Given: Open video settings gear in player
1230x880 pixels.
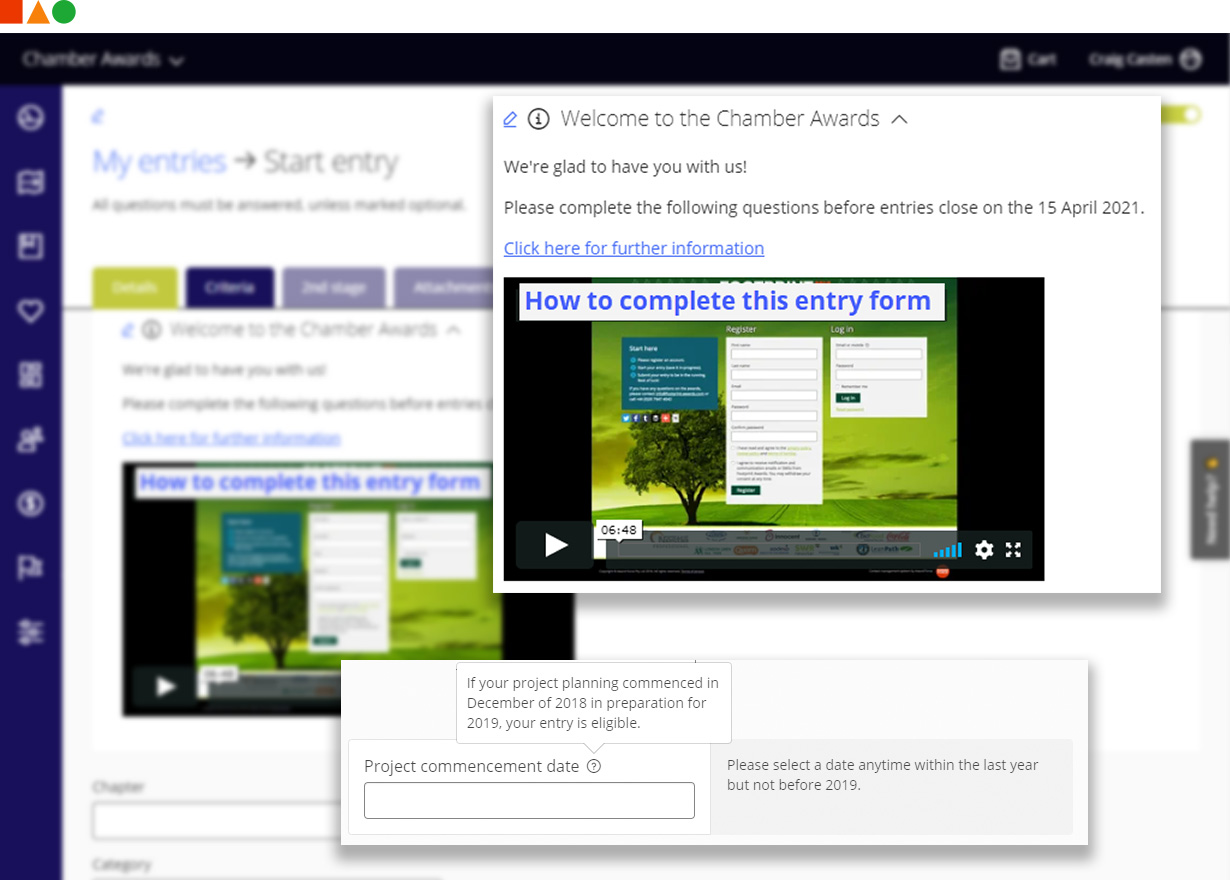Looking at the screenshot, I should 984,549.
